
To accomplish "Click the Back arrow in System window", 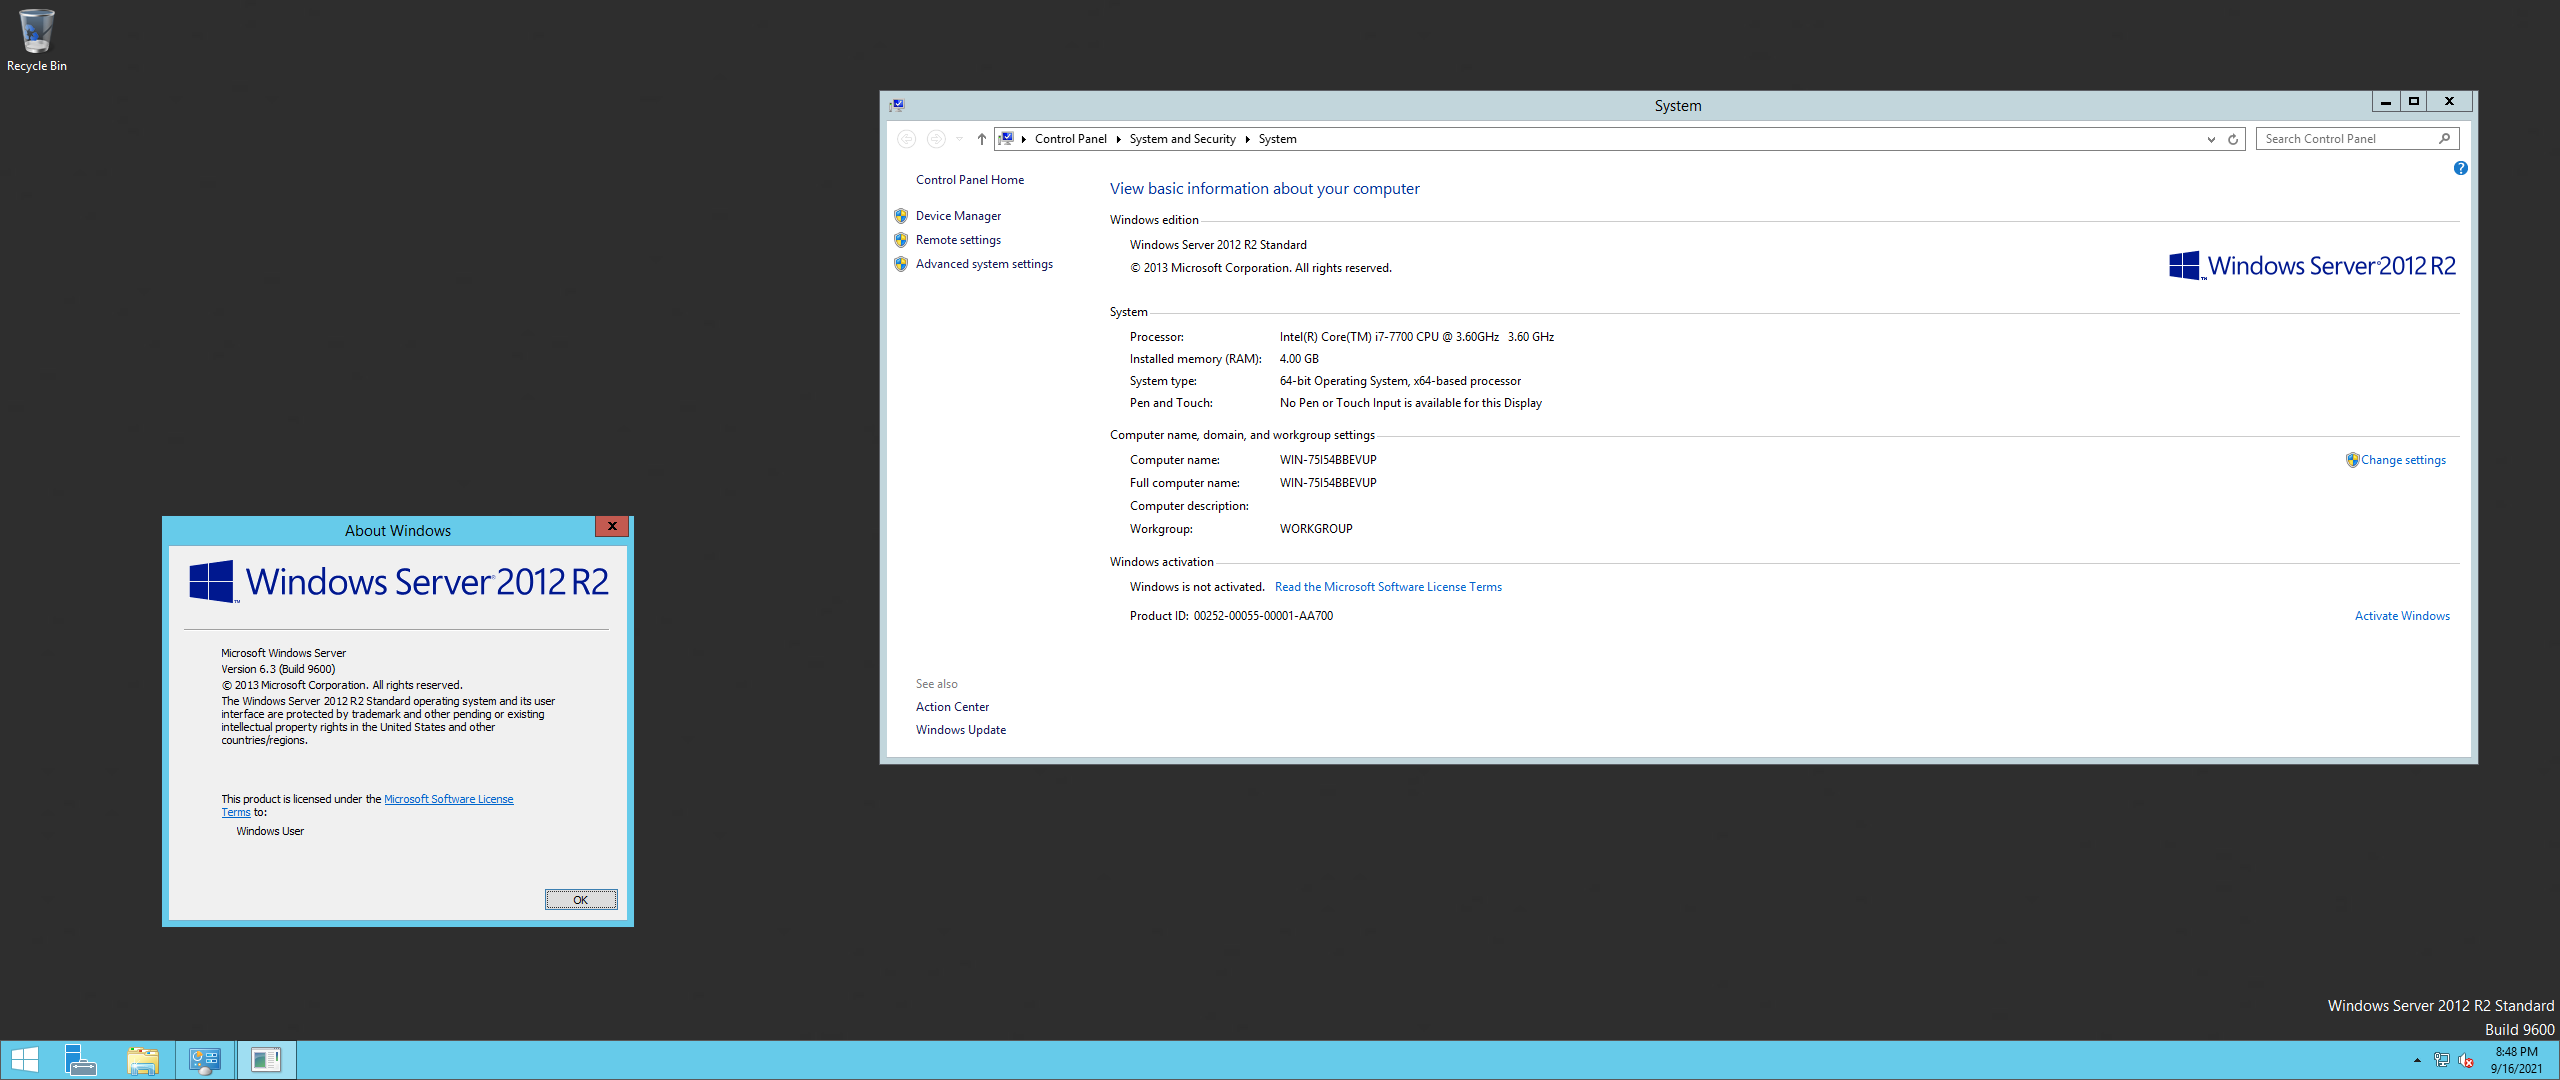I will pos(906,139).
